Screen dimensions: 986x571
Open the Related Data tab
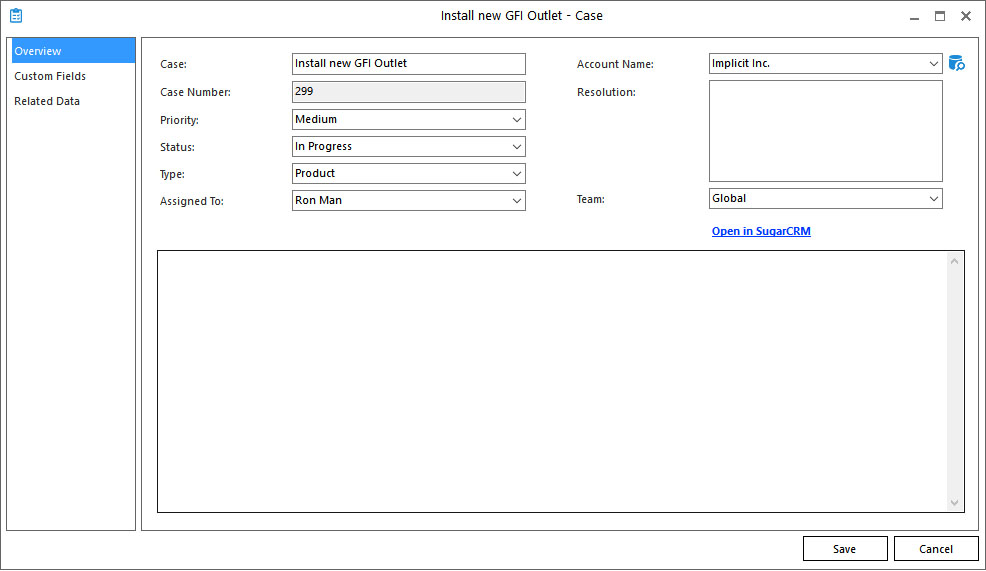(x=47, y=101)
